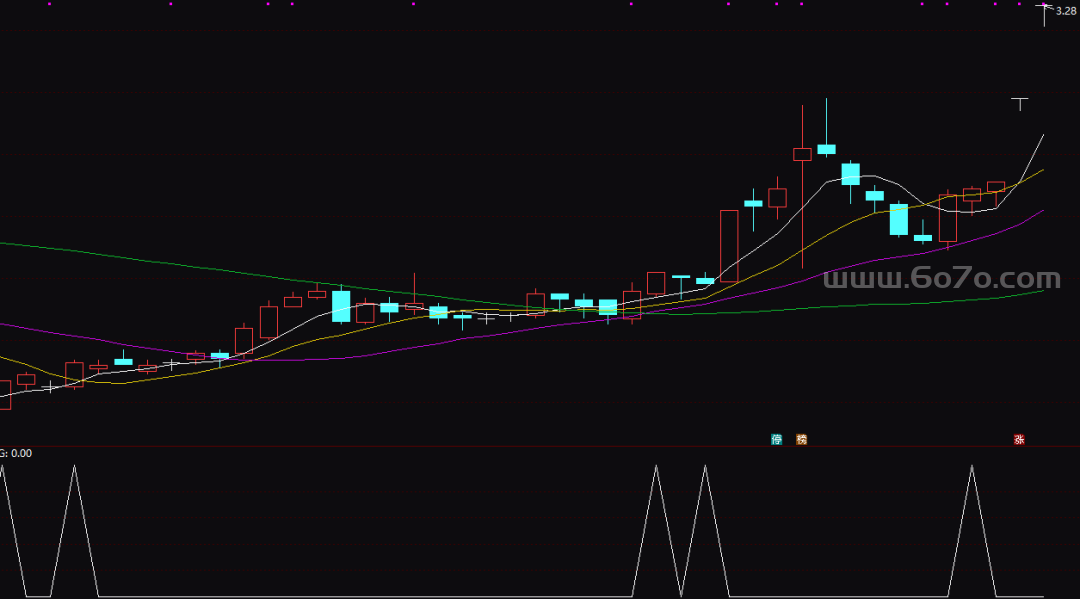1080x599 pixels.
Task: Click the www.6o7o.com watermark text
Action: pyautogui.click(x=941, y=278)
